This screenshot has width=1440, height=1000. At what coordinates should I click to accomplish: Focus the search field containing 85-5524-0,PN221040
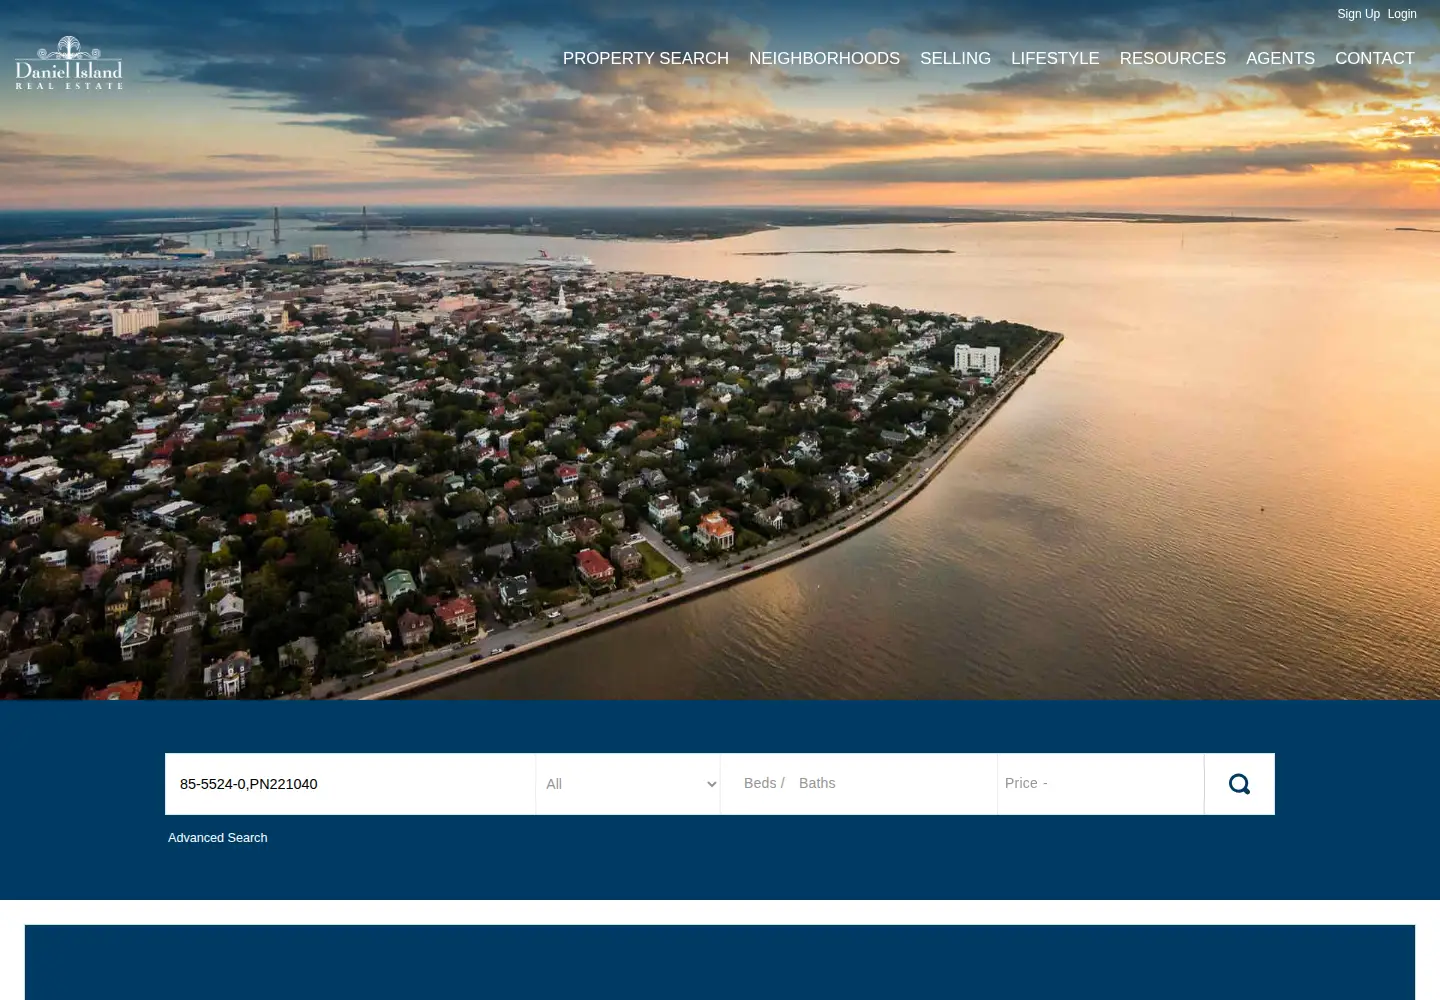tap(350, 784)
